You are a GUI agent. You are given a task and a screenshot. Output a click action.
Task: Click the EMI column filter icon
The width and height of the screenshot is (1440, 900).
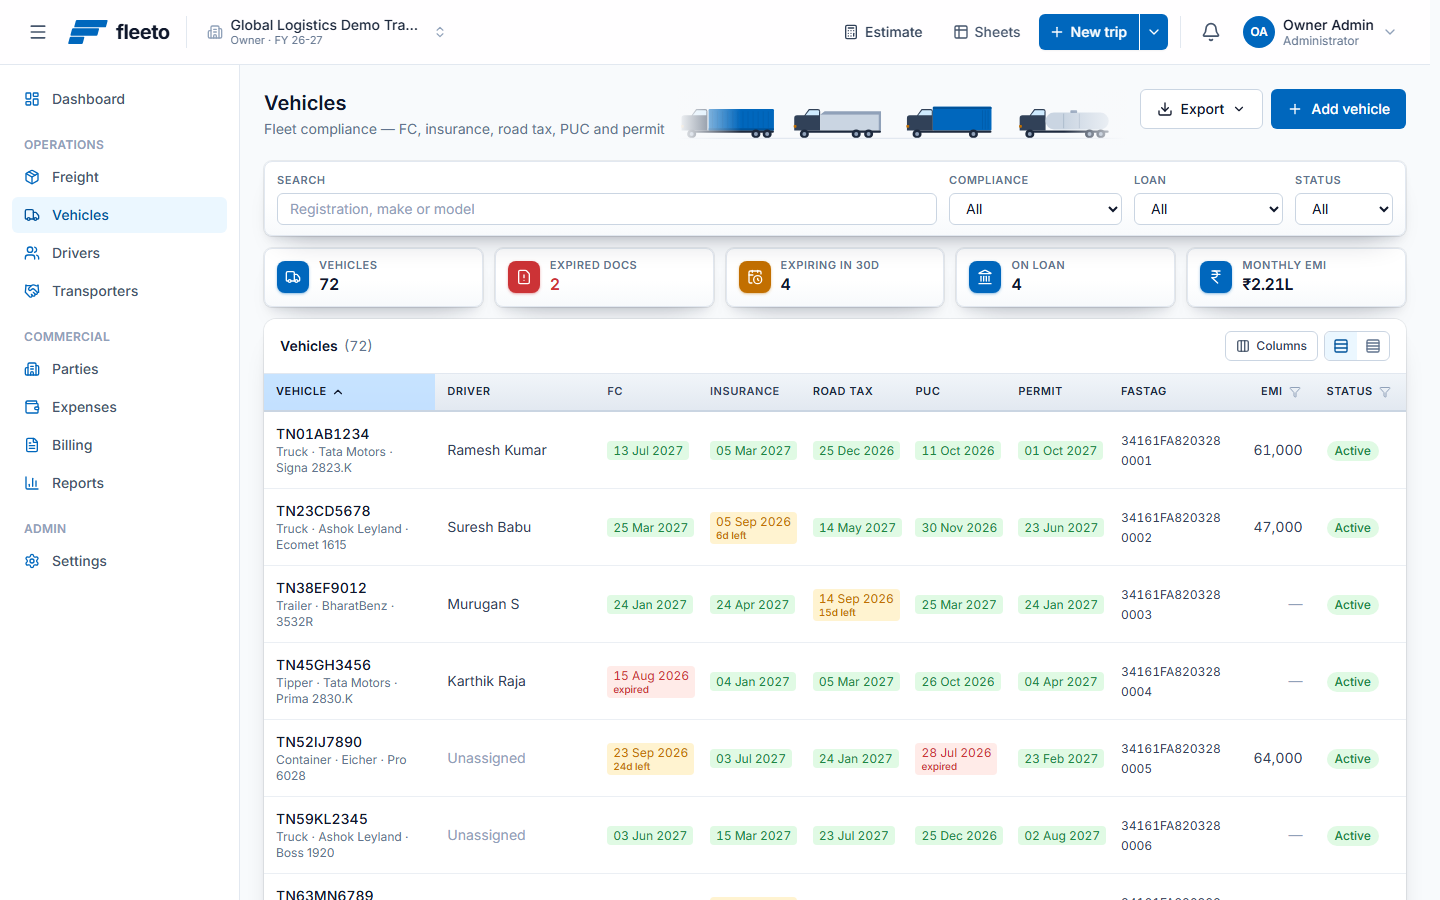point(1295,392)
